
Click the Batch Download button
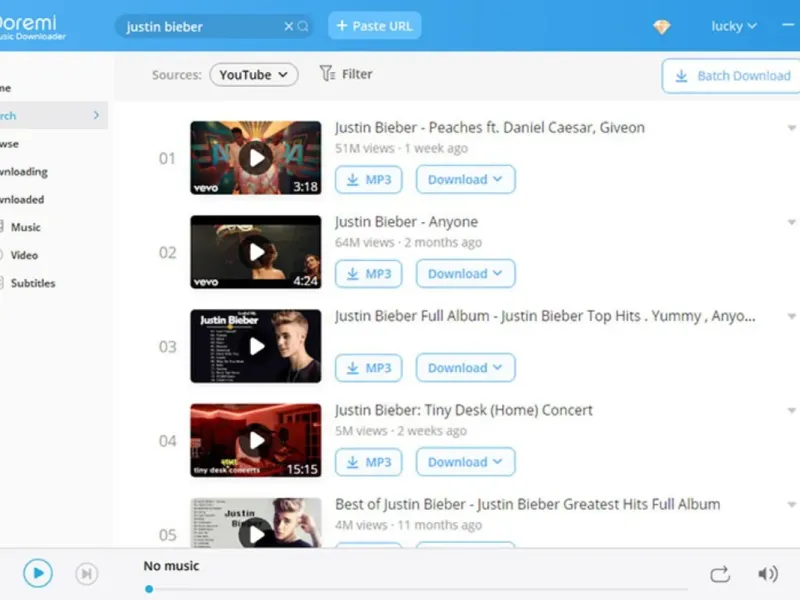tap(731, 76)
